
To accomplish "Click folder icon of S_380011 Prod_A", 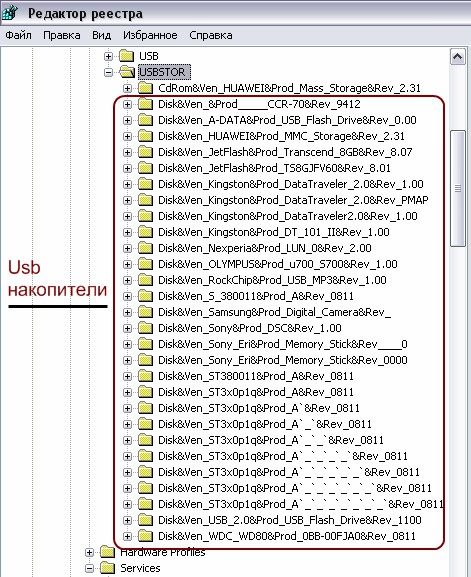I will 146,296.
